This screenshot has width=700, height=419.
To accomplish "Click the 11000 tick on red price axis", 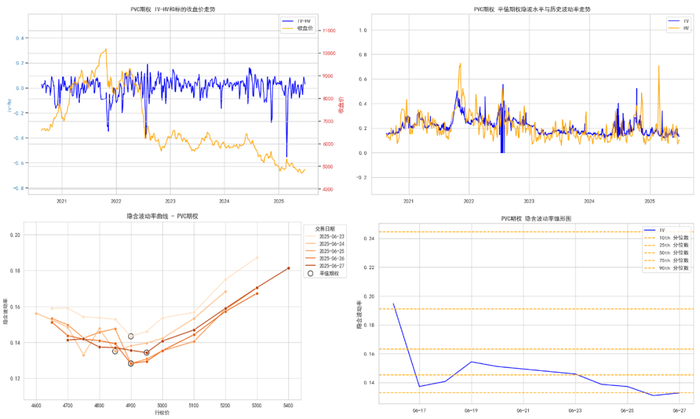I will (x=329, y=30).
